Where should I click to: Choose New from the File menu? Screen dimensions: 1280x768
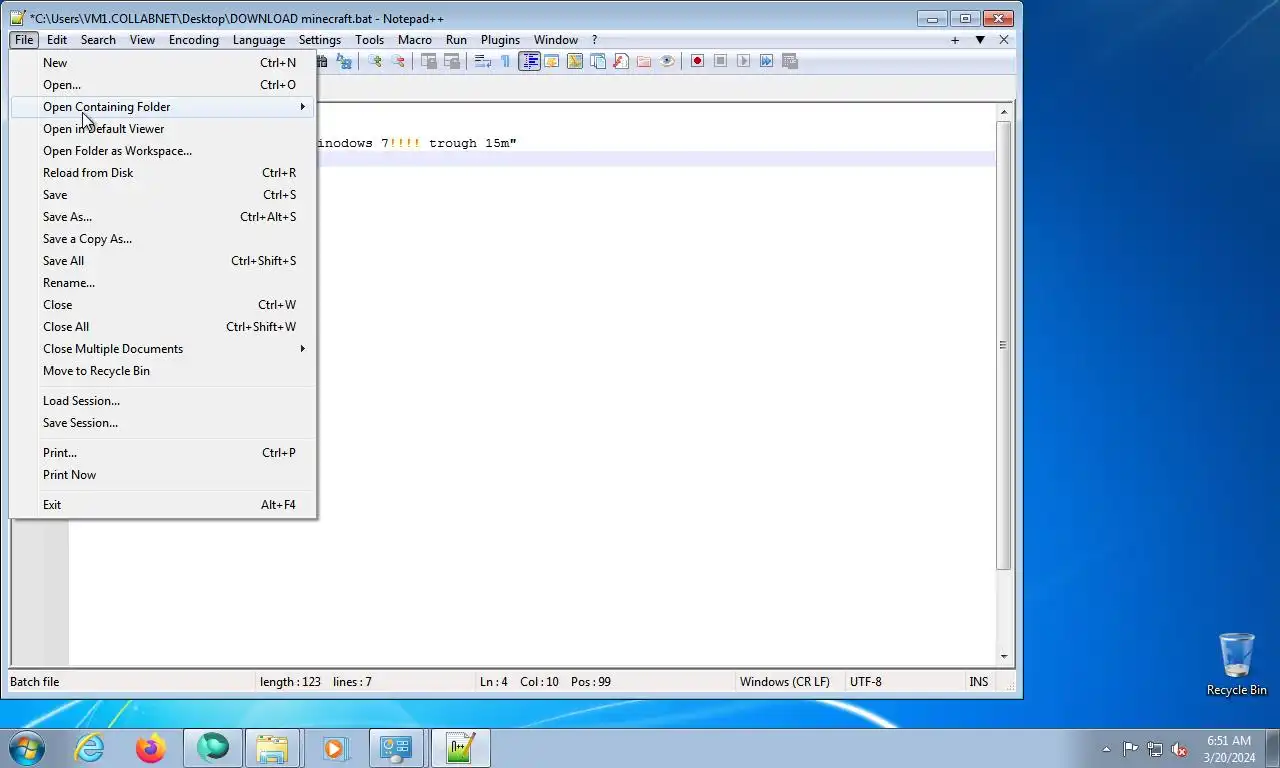[163, 63]
